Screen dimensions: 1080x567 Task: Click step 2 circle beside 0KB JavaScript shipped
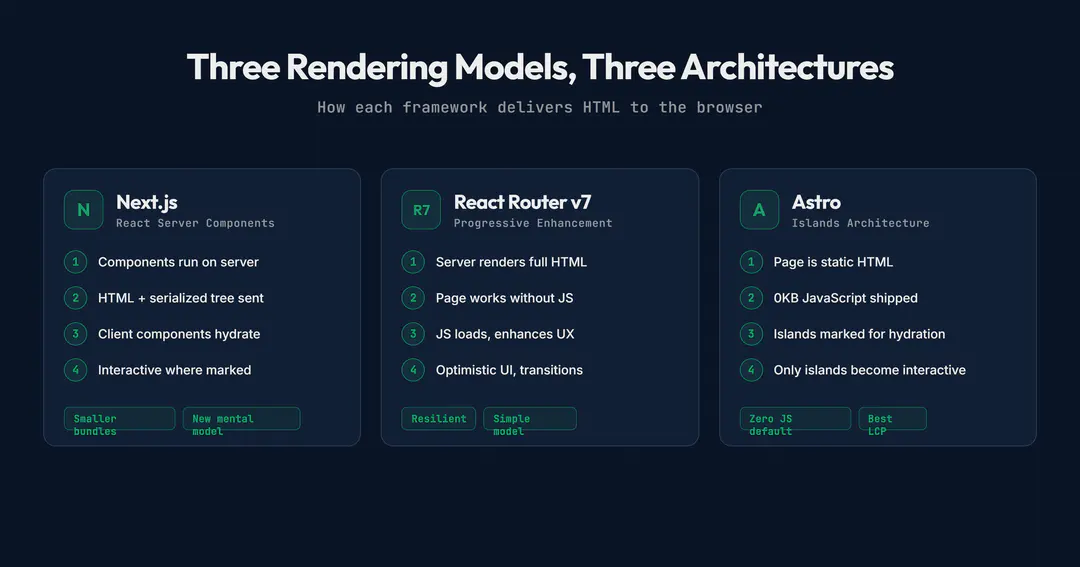(x=751, y=298)
